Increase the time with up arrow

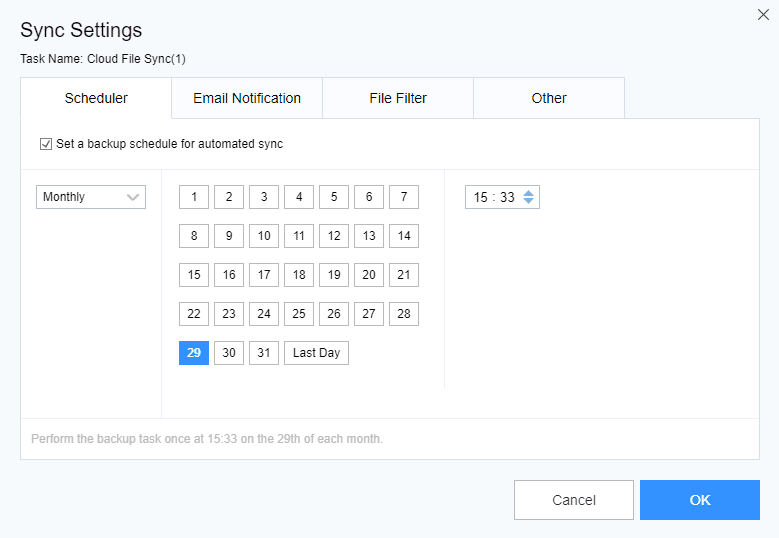click(529, 193)
